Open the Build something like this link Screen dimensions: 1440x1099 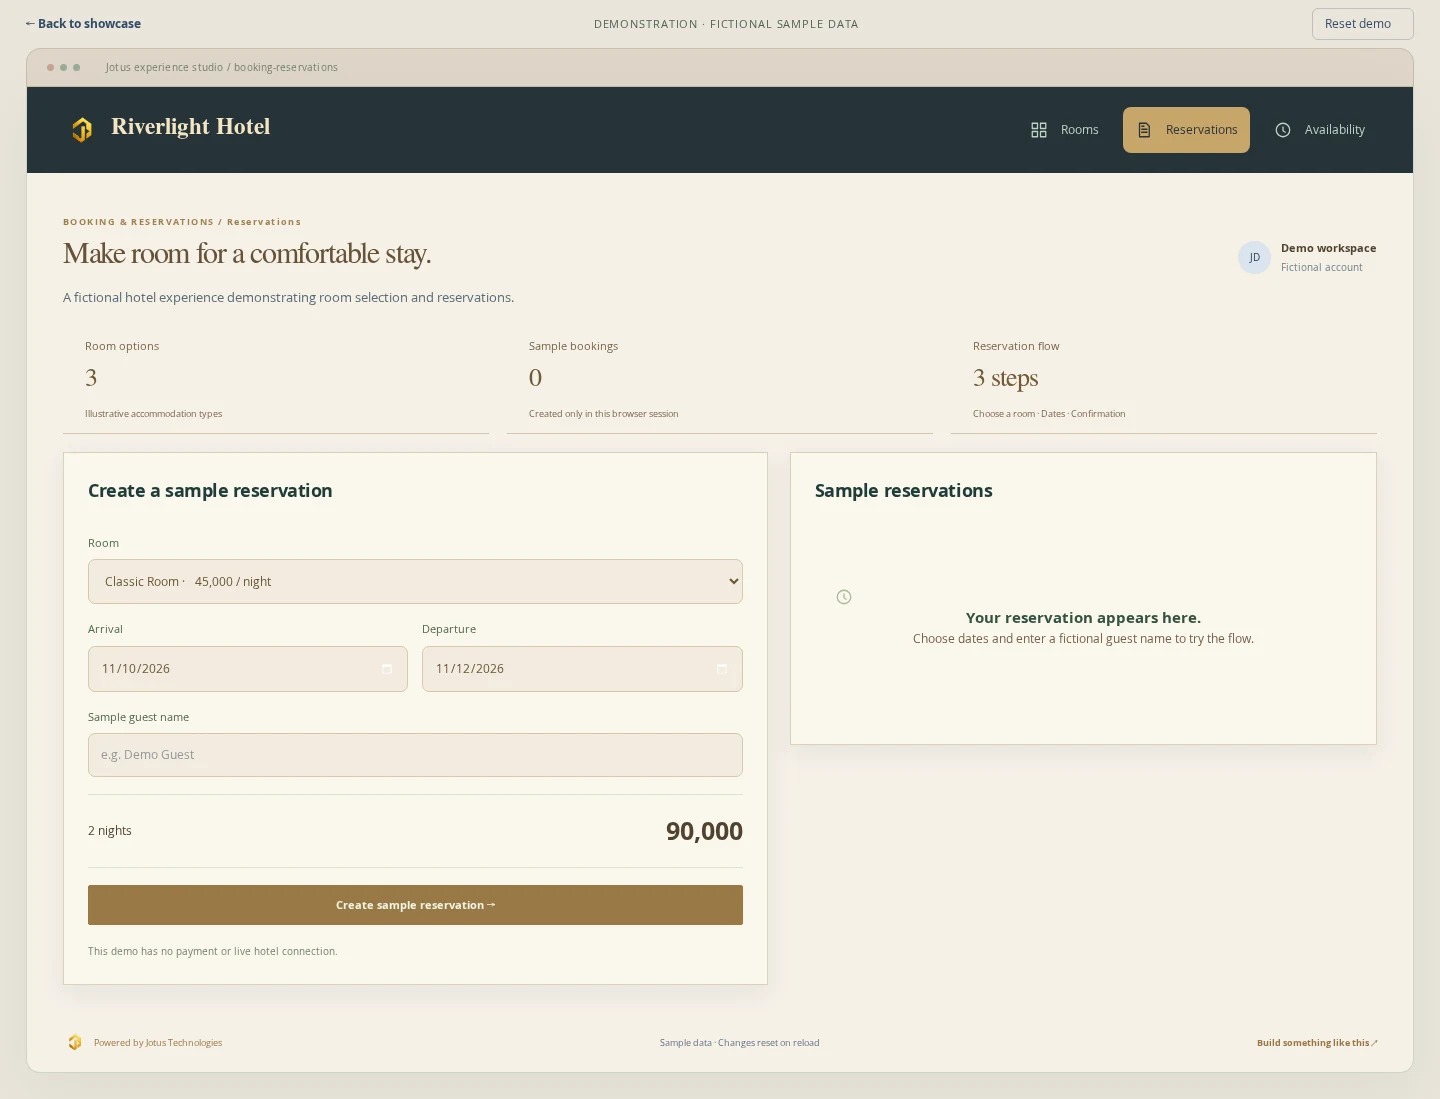click(1317, 1043)
